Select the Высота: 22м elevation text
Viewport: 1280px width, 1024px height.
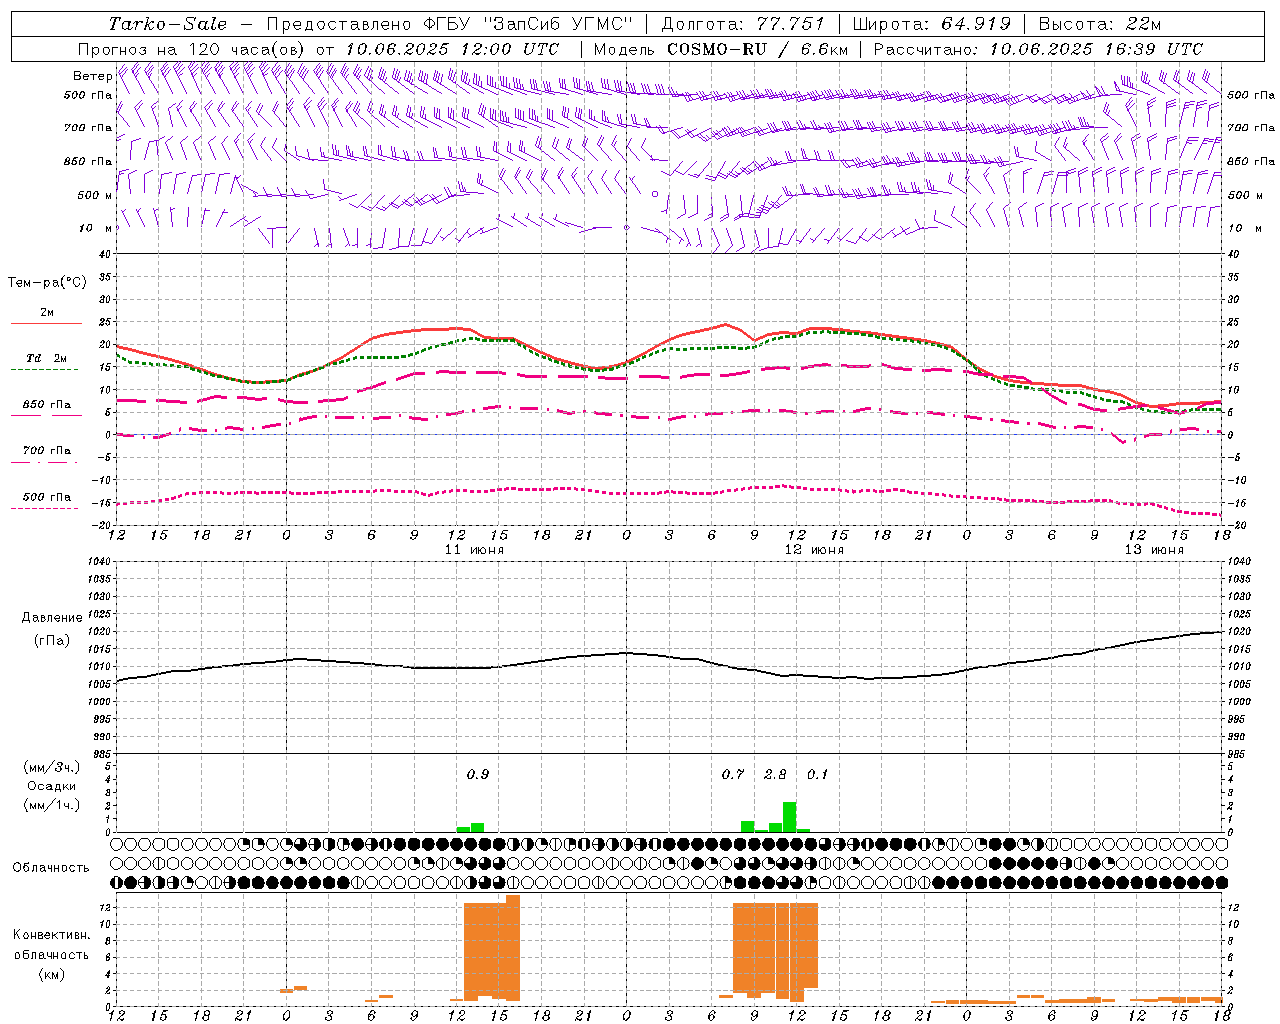point(1100,24)
